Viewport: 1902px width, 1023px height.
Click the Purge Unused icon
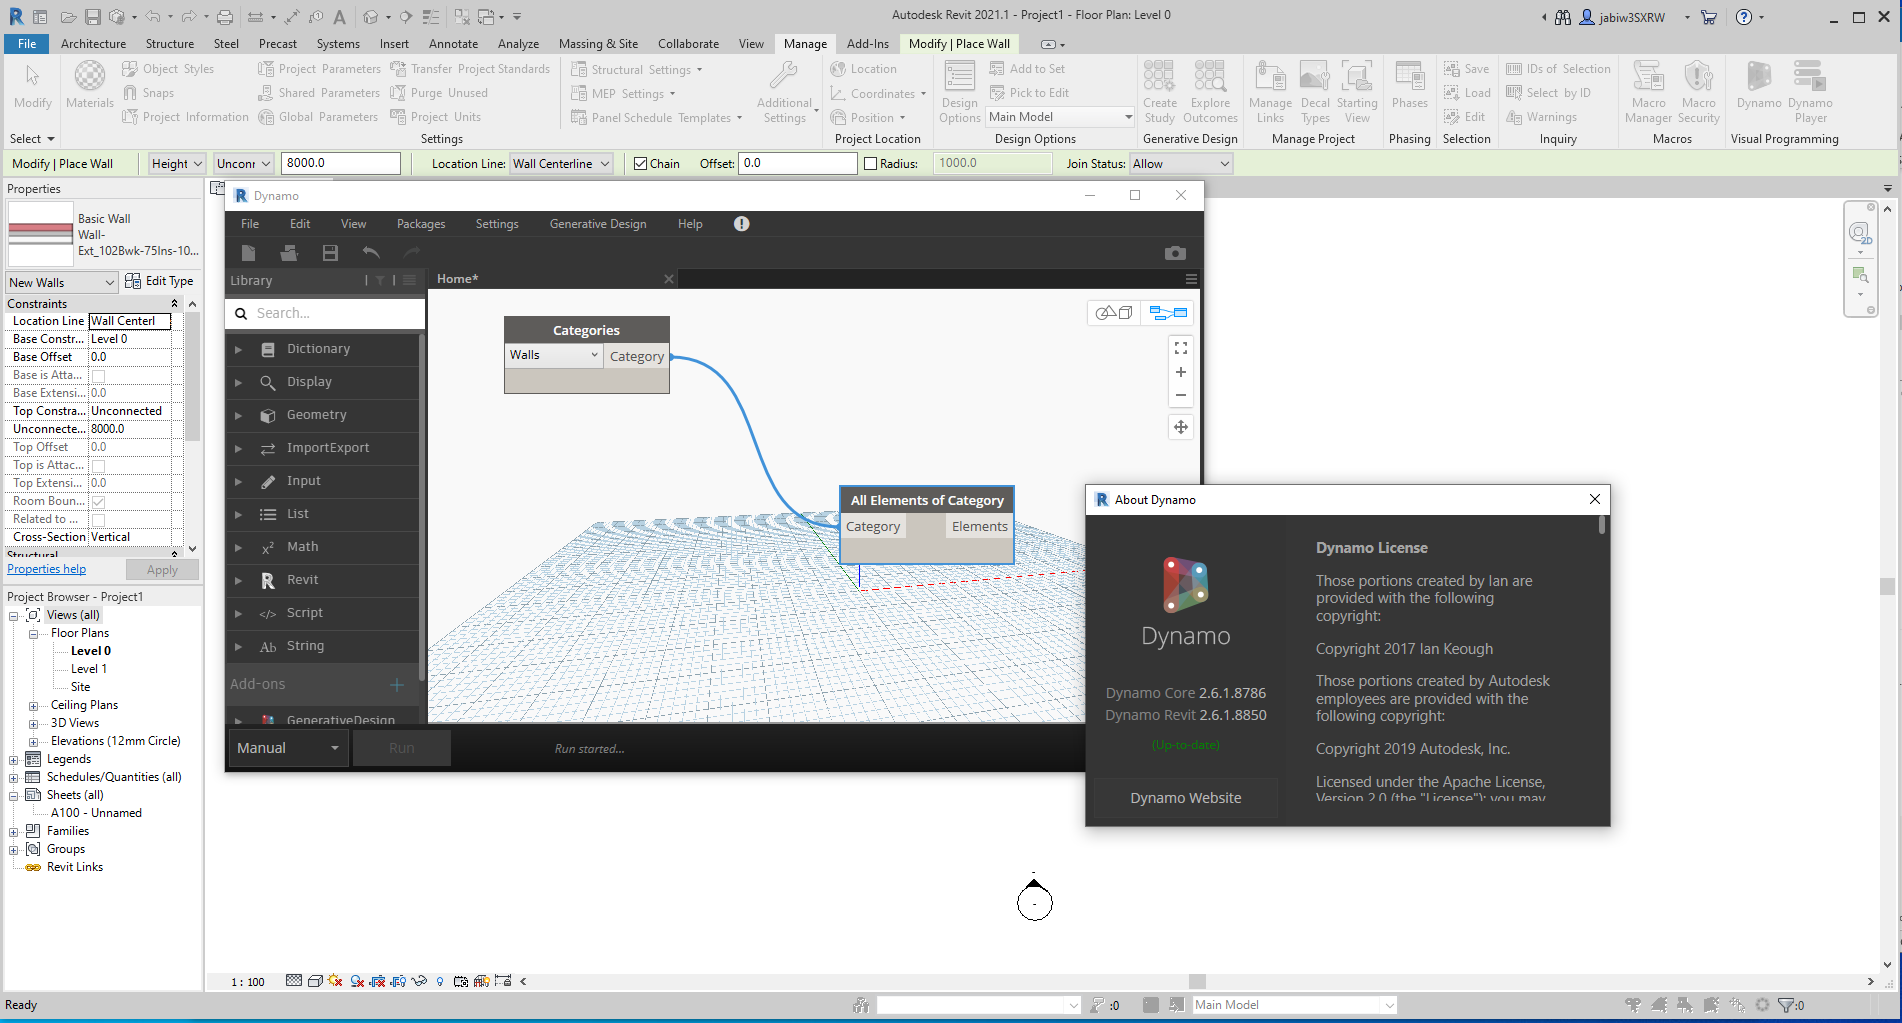pos(399,92)
